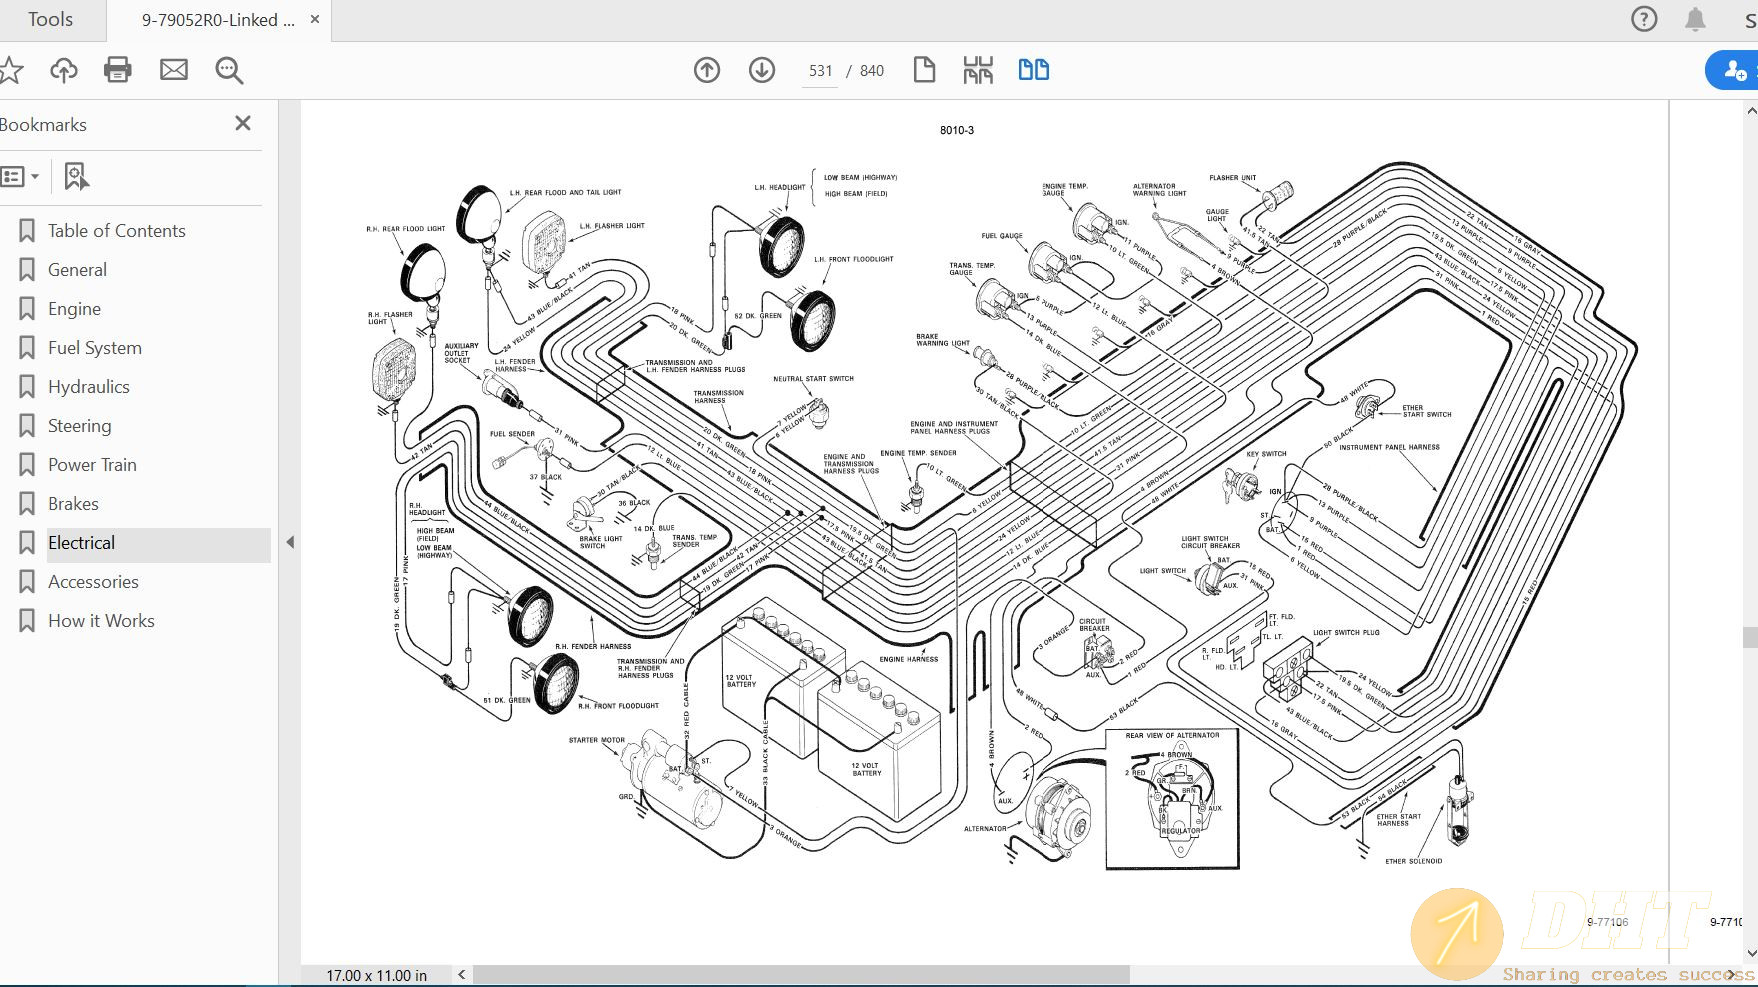Viewport: 1758px width, 987px height.
Task: Send document by email envelope icon
Action: coord(174,70)
